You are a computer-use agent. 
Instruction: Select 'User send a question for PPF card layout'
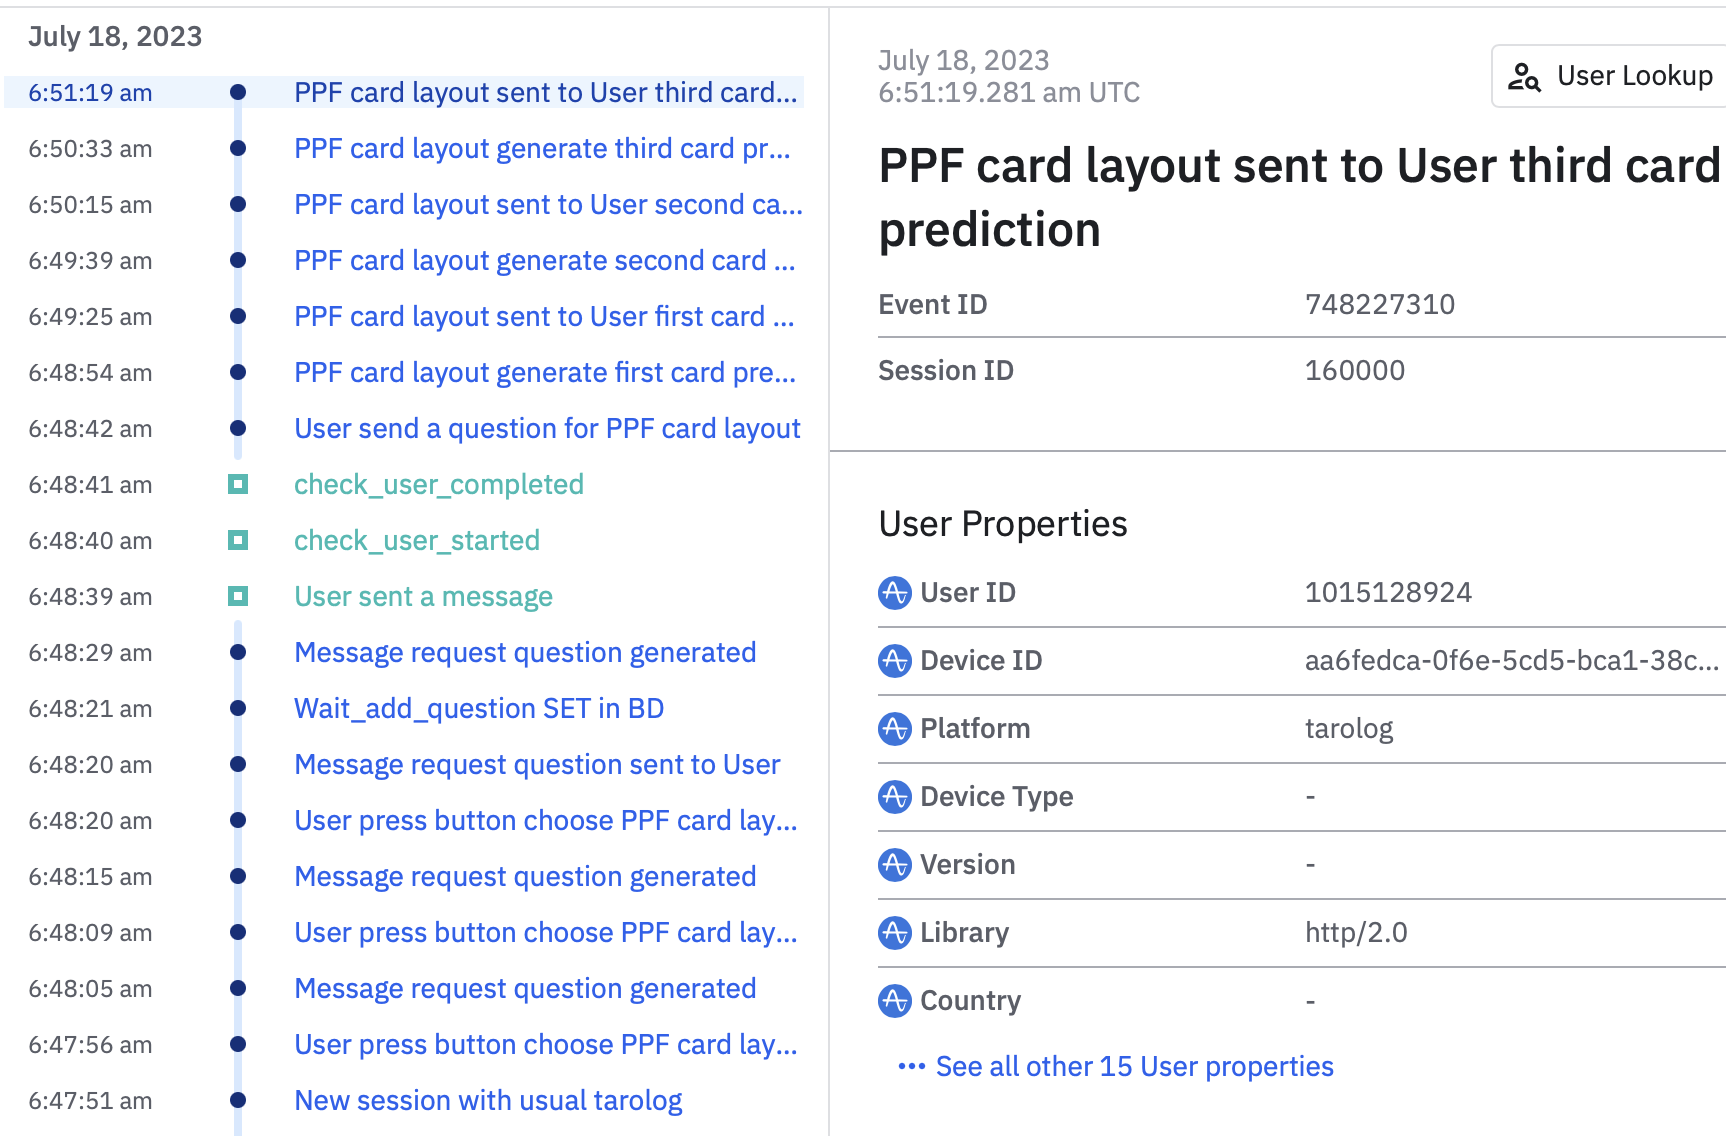coord(547,429)
